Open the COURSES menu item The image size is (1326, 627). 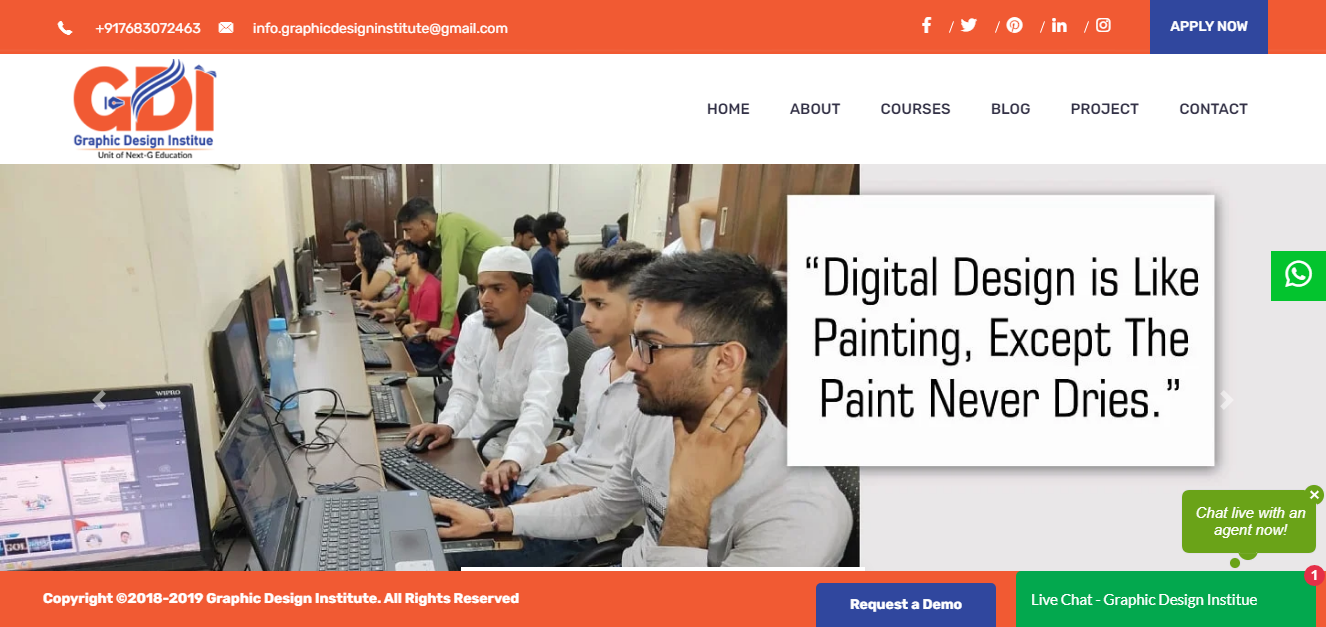[x=915, y=109]
